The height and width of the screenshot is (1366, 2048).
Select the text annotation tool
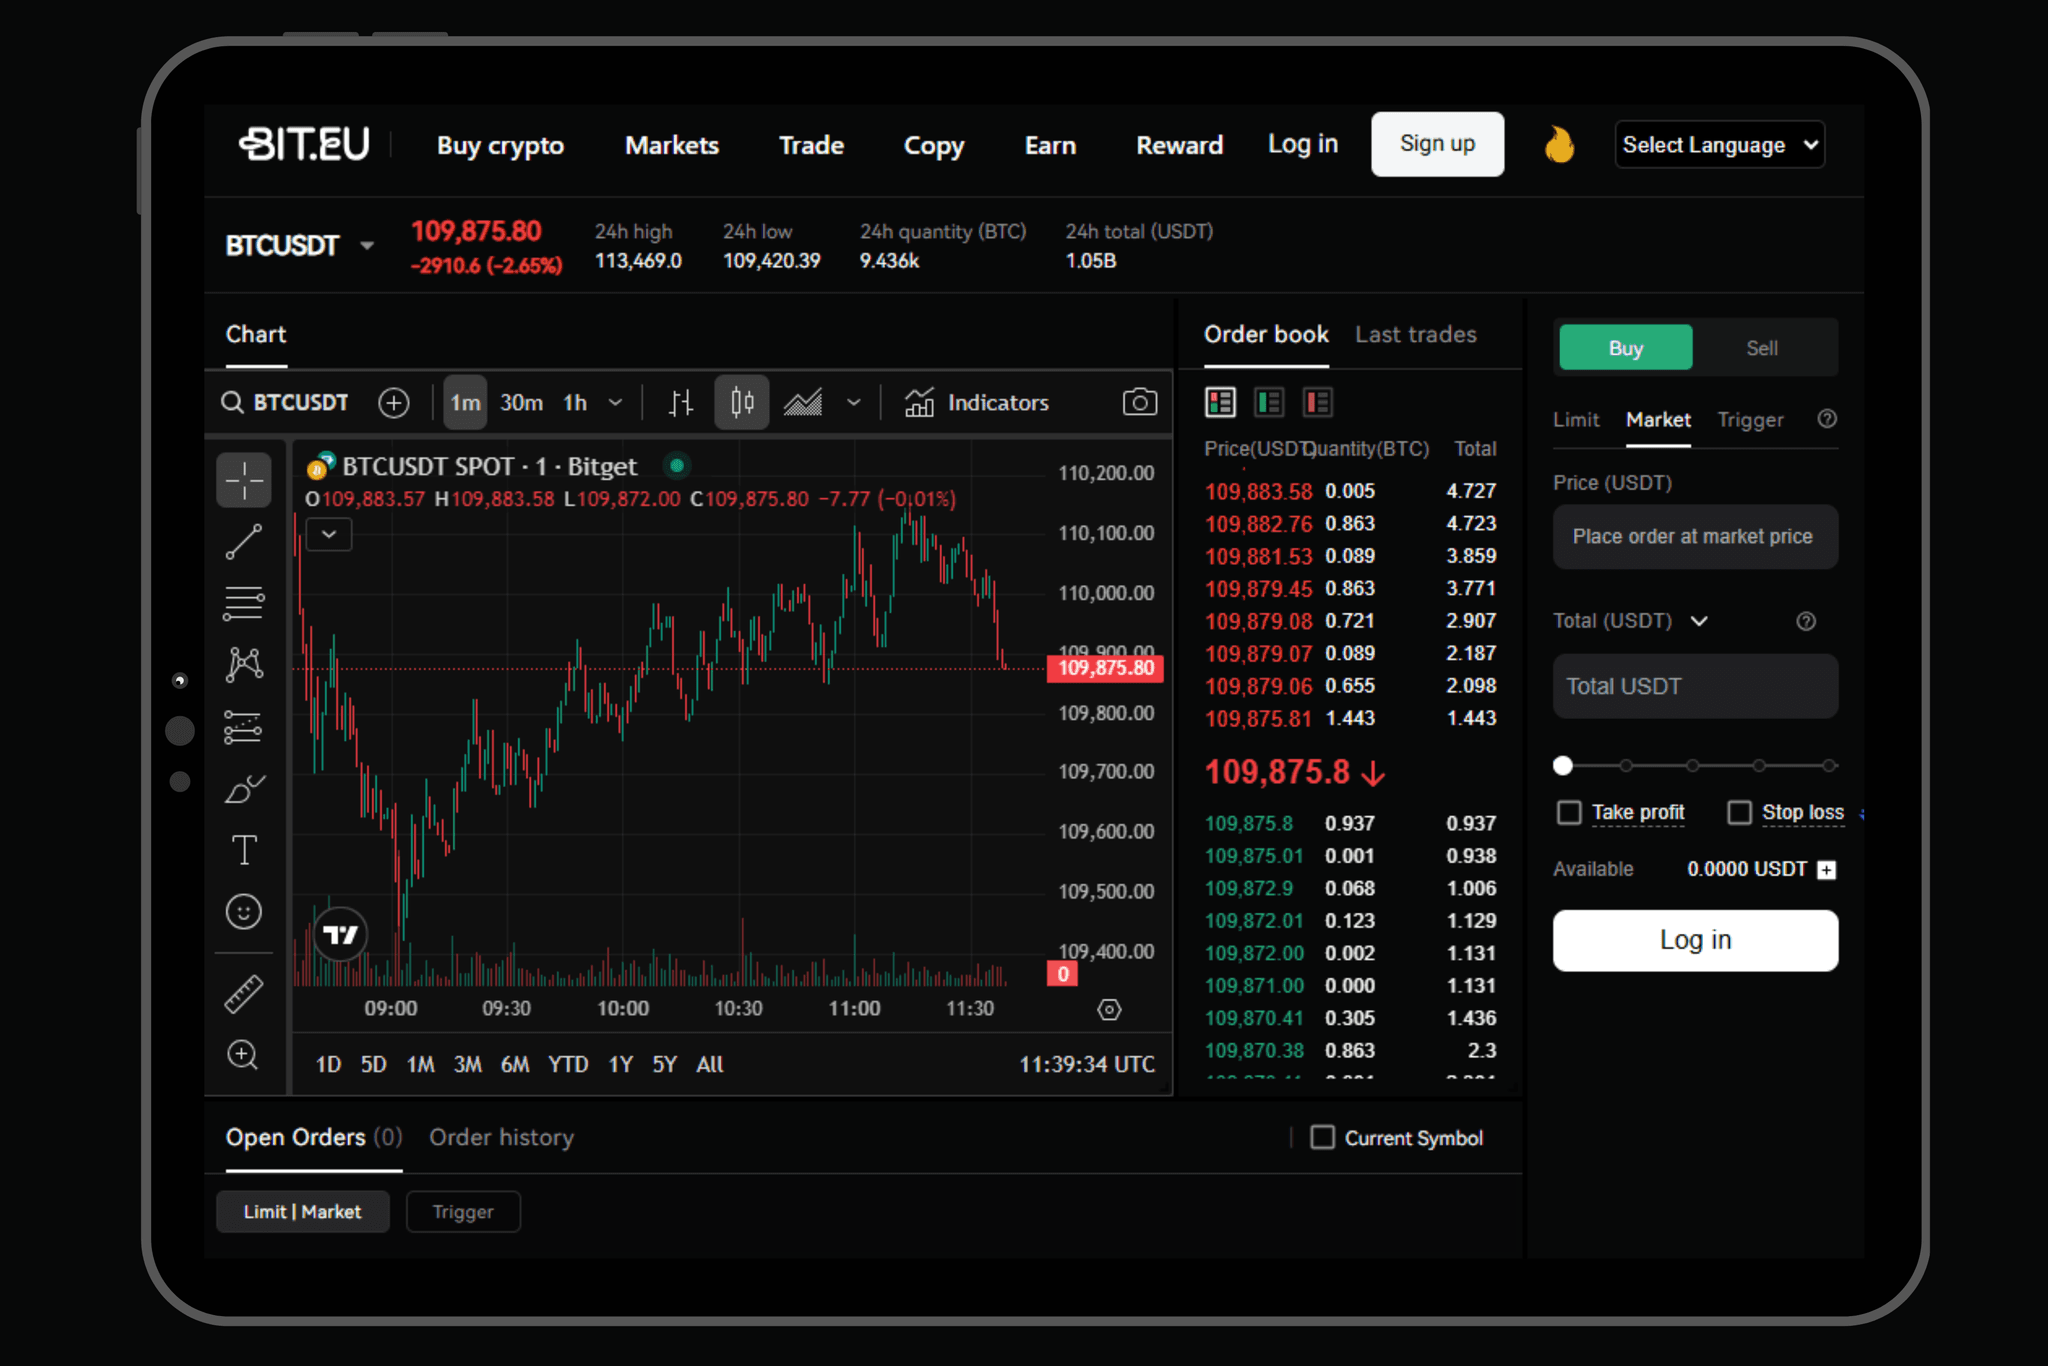[244, 850]
